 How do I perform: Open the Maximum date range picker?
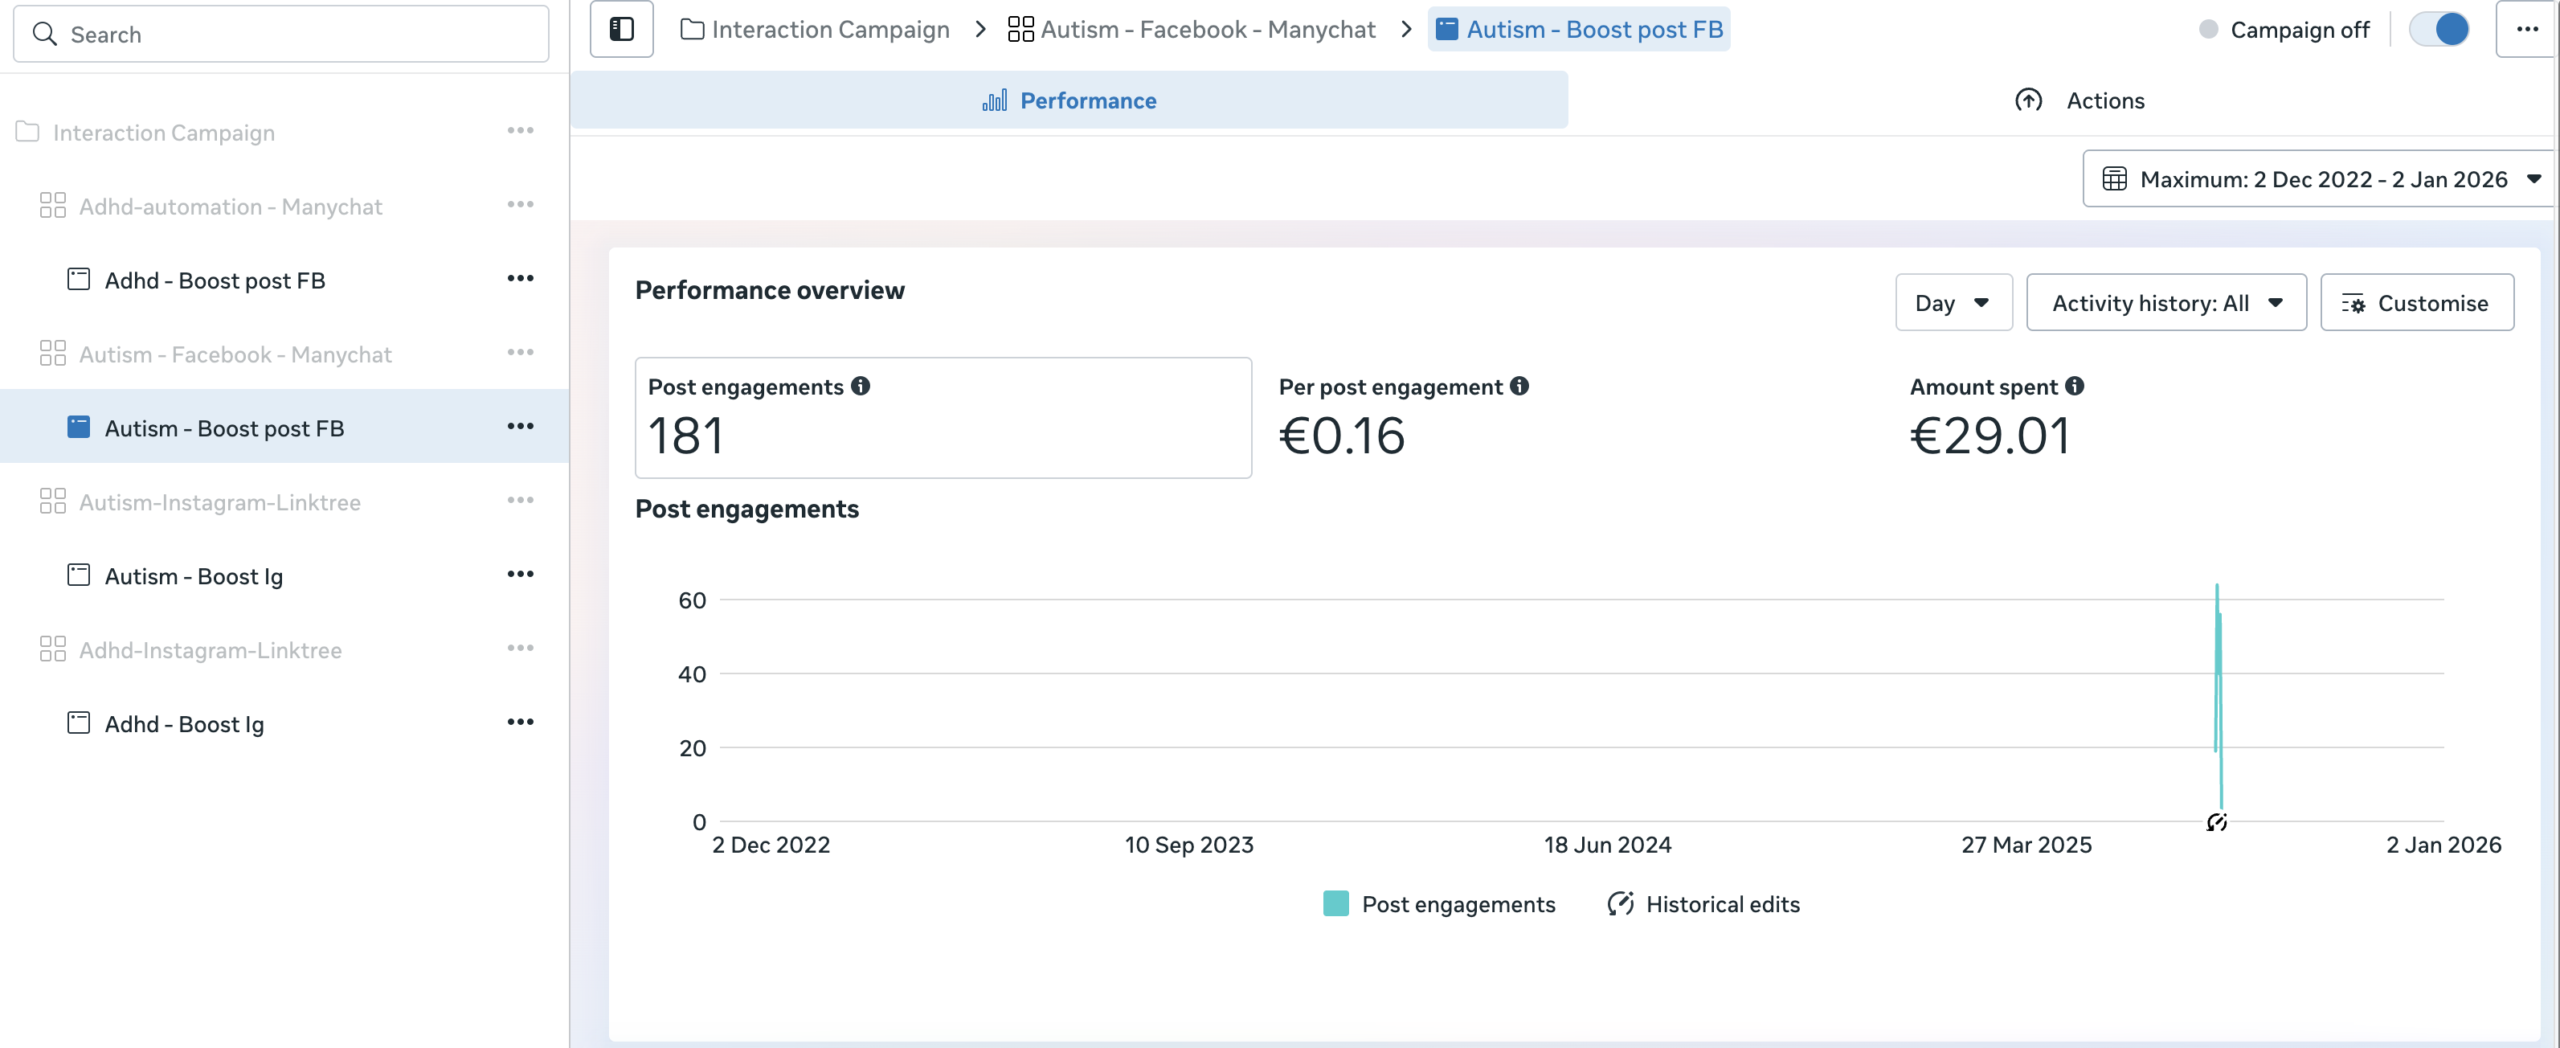(2318, 179)
